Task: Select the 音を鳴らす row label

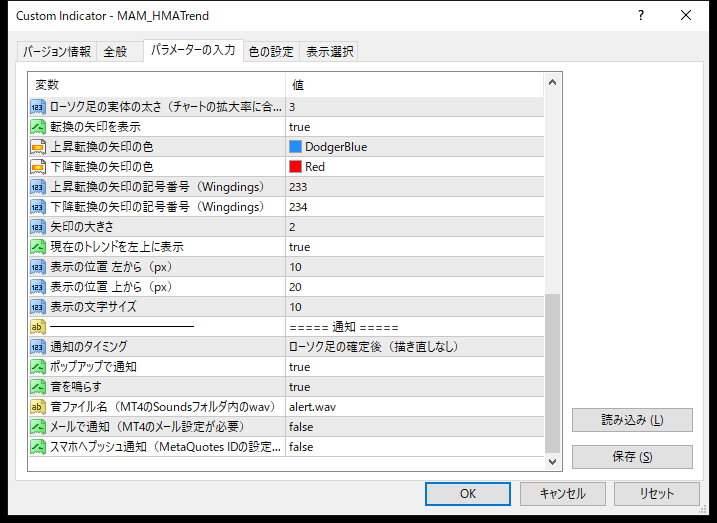Action: [76, 387]
